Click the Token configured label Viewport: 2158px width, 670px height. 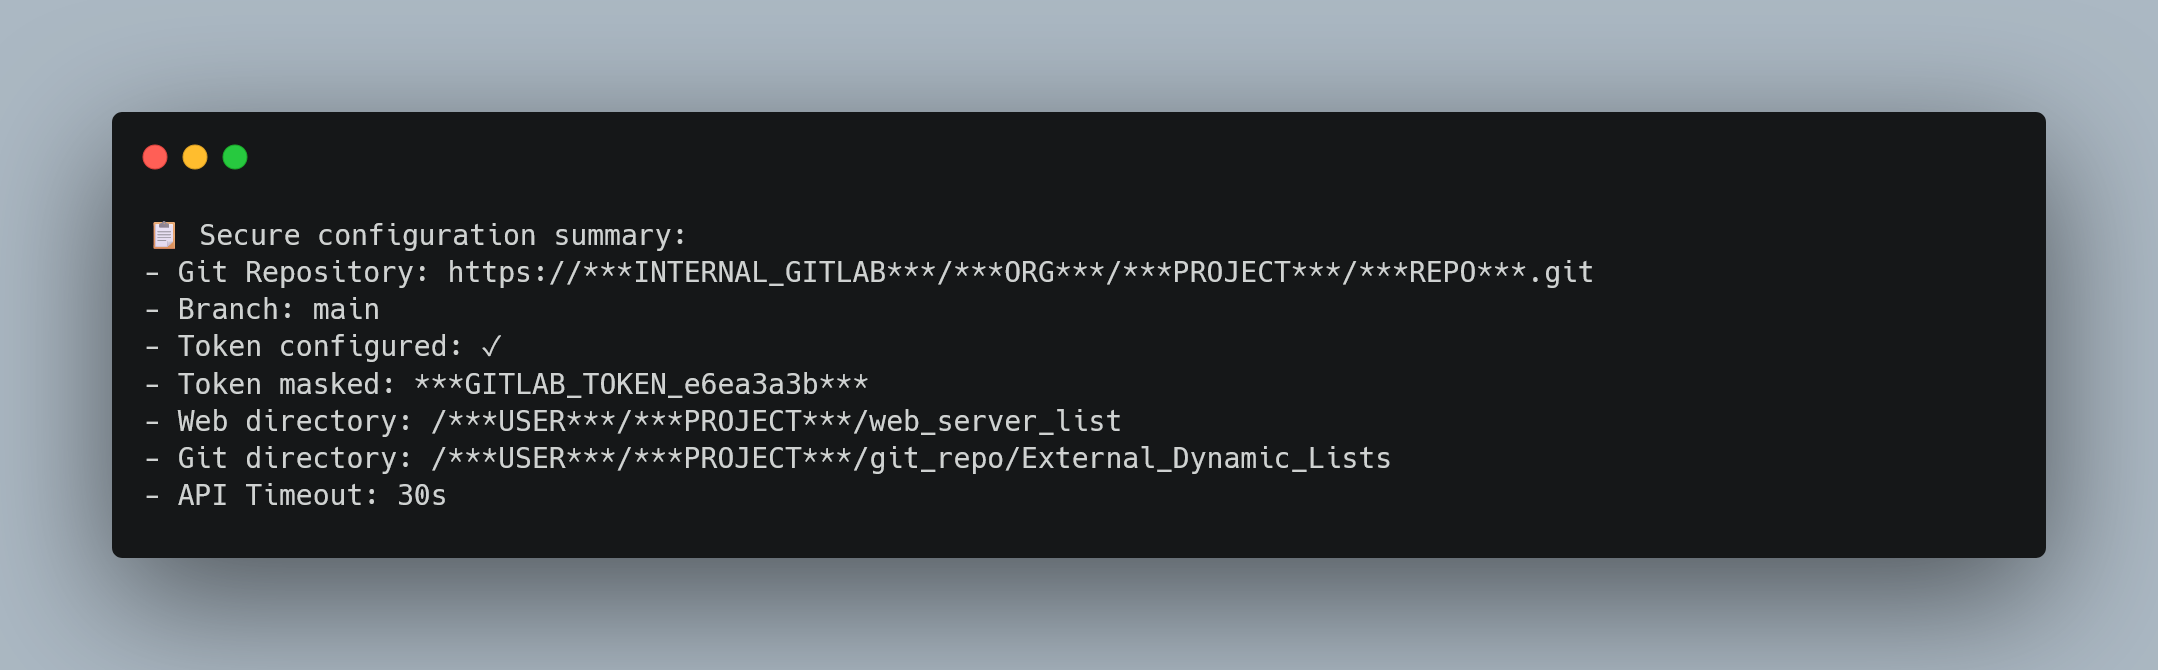pos(320,347)
